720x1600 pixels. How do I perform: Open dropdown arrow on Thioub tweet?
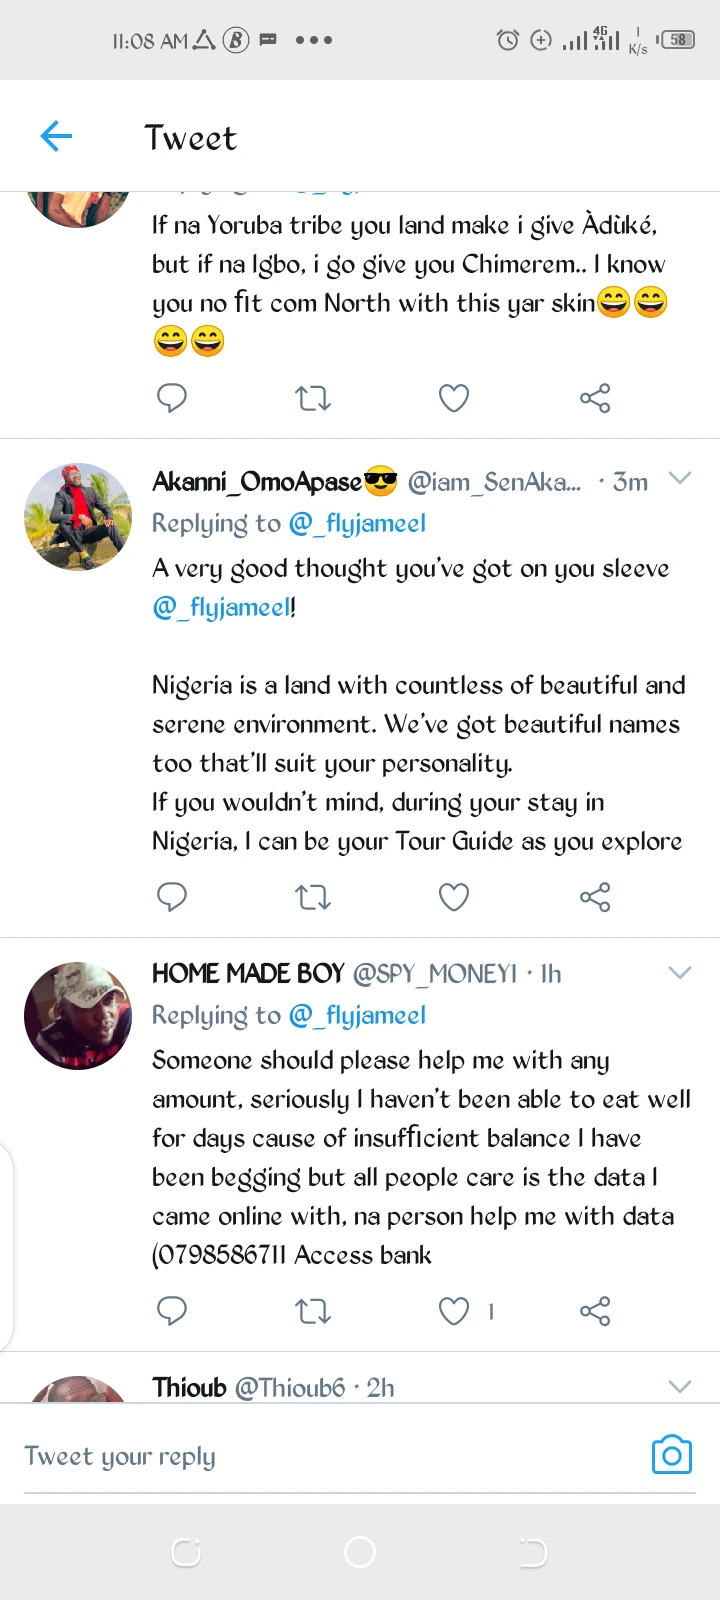tap(680, 1386)
